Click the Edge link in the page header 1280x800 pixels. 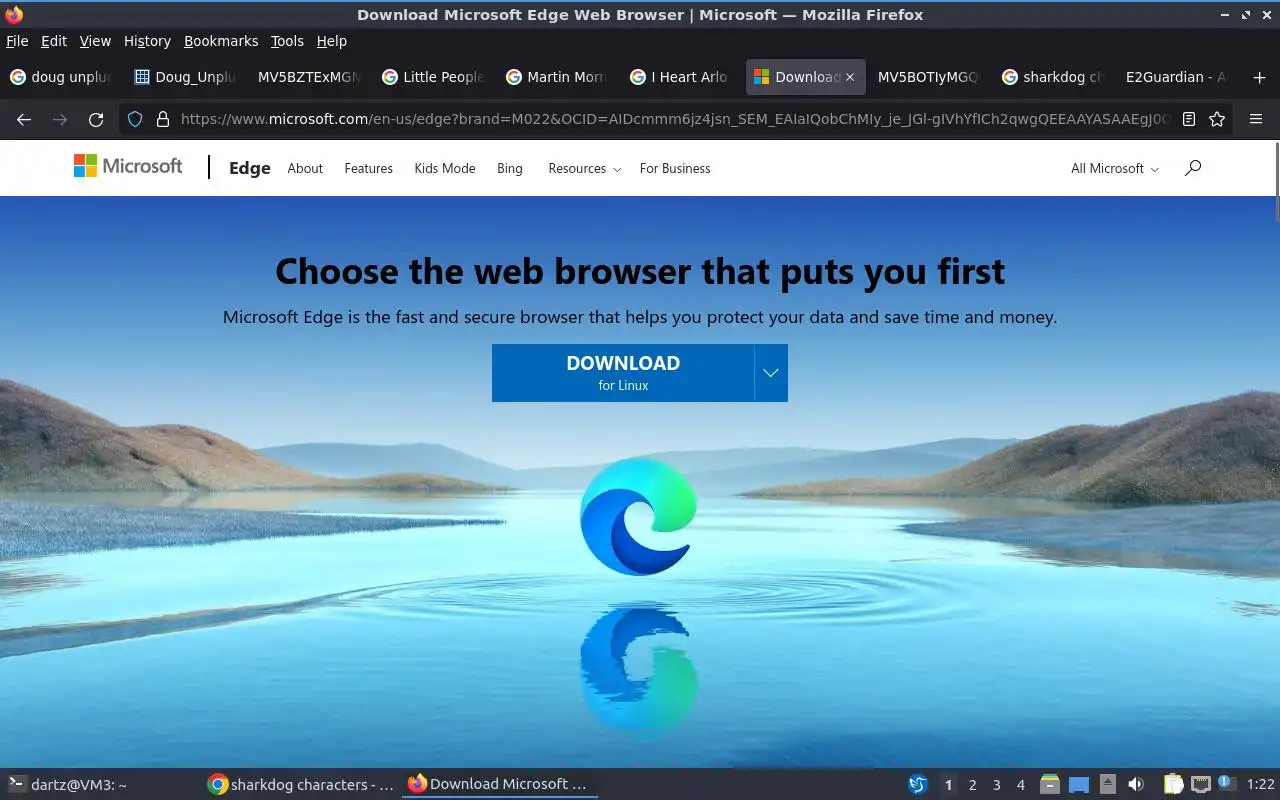pyautogui.click(x=250, y=168)
